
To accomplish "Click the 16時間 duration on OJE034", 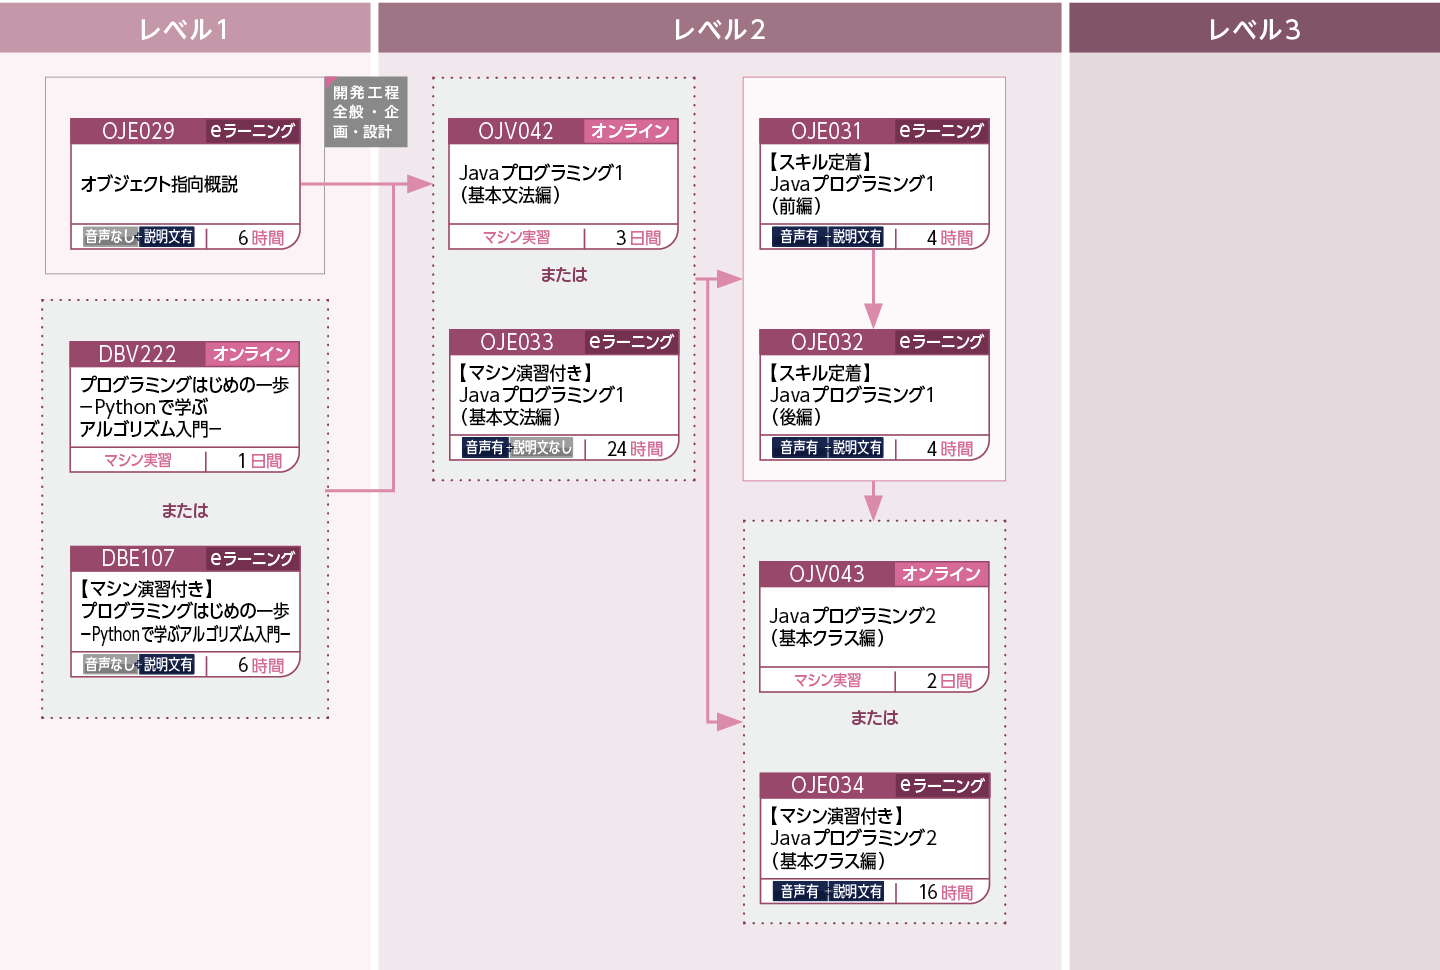I will pos(946,892).
